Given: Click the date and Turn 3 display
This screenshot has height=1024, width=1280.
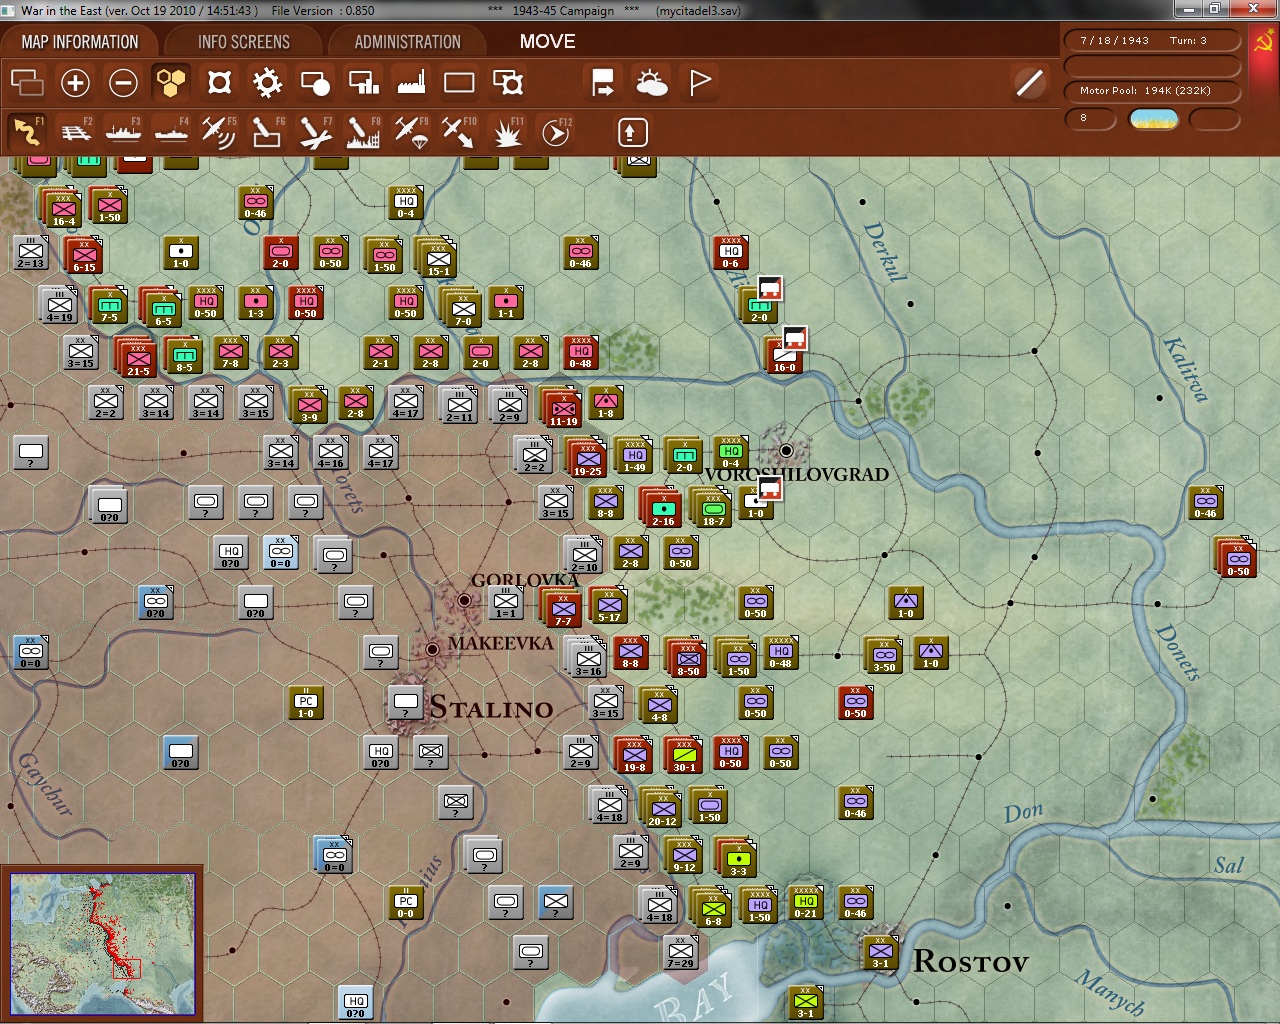Looking at the screenshot, I should (x=1152, y=41).
